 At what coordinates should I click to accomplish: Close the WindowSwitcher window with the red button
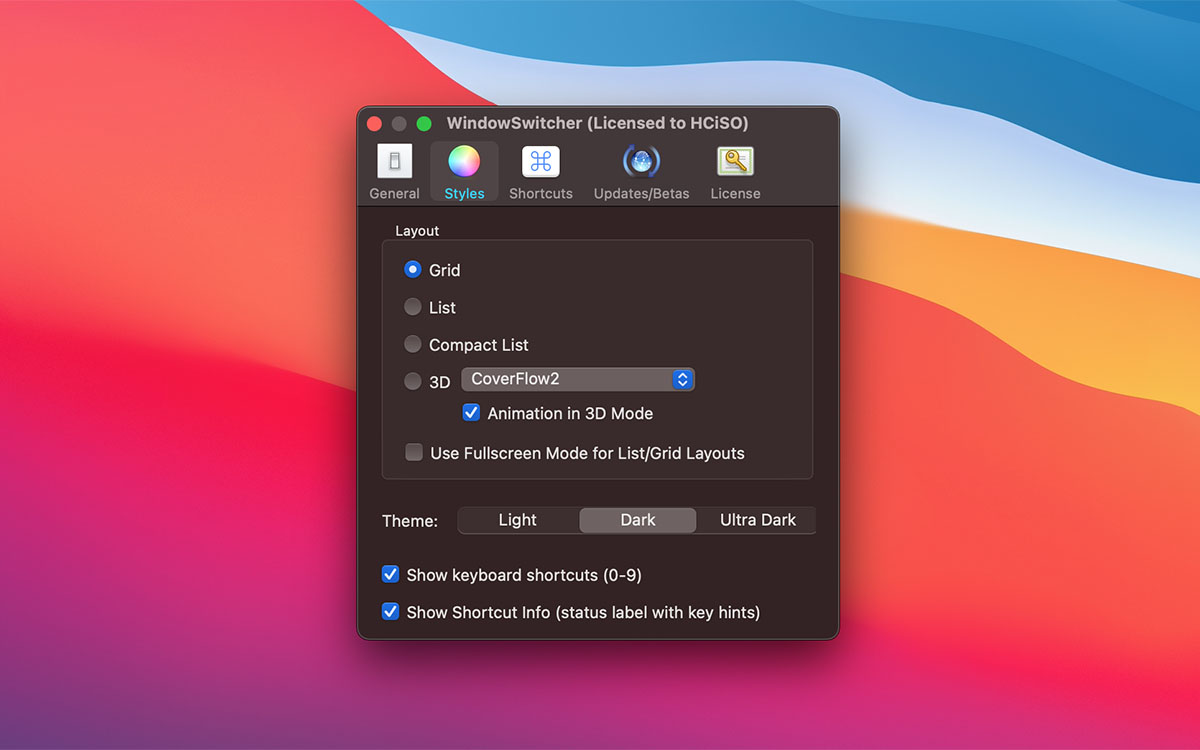(x=374, y=124)
